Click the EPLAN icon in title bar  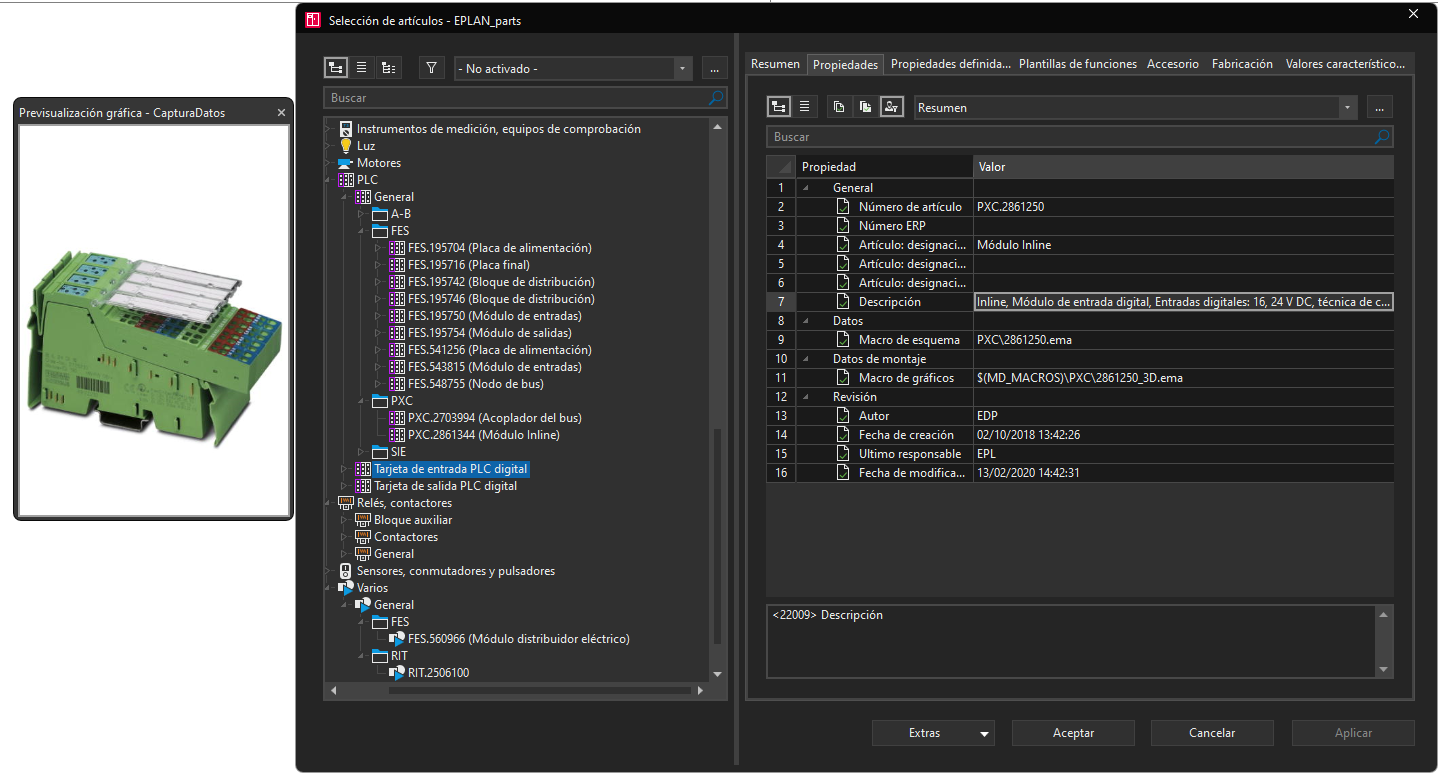tap(313, 20)
